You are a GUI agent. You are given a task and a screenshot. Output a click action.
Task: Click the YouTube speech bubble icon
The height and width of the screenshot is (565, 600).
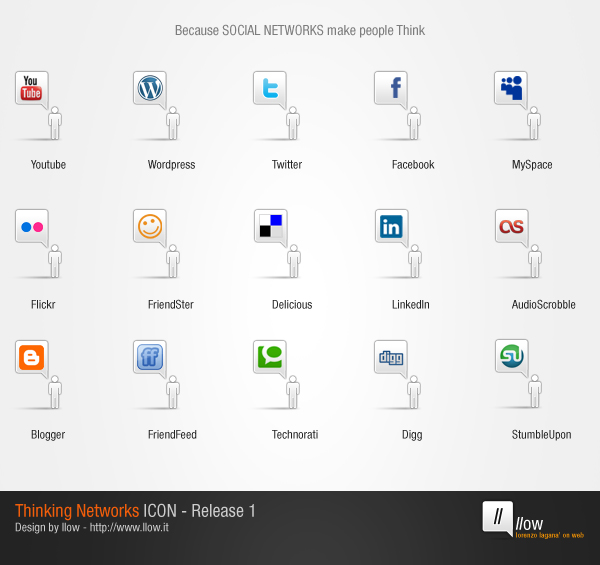tap(32, 88)
